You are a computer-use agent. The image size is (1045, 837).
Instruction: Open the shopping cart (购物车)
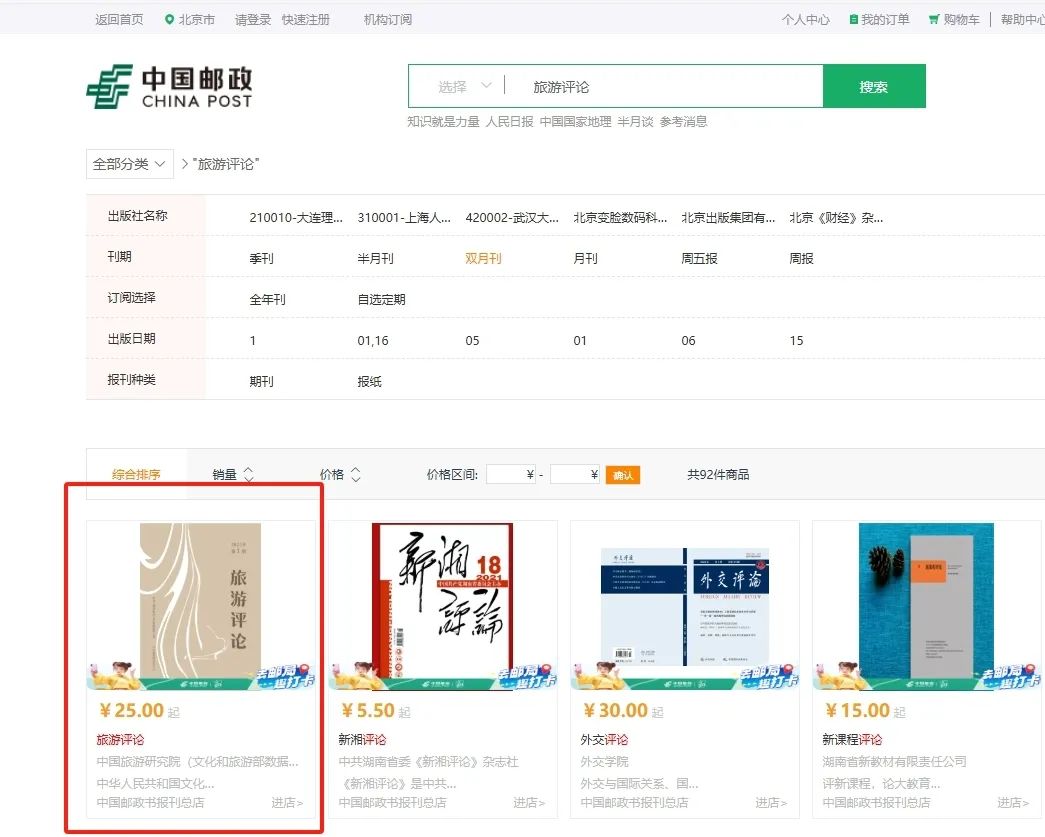pyautogui.click(x=953, y=20)
